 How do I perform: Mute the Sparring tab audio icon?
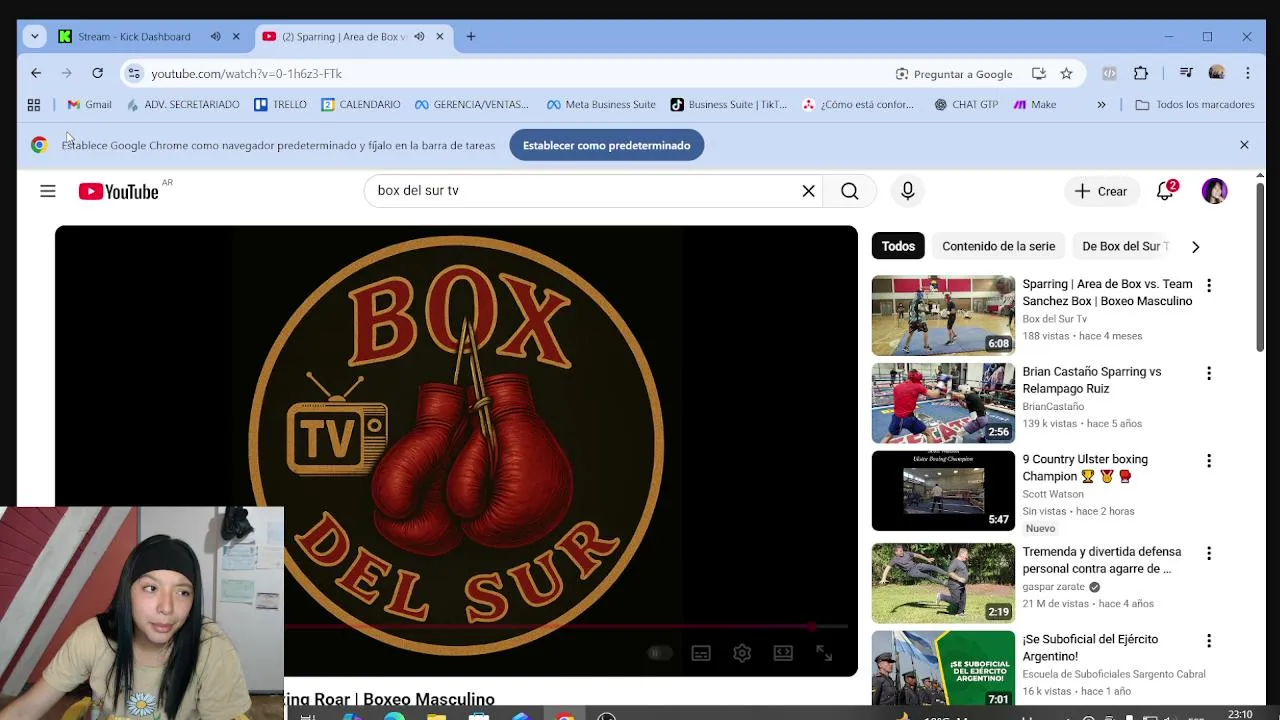(x=419, y=36)
